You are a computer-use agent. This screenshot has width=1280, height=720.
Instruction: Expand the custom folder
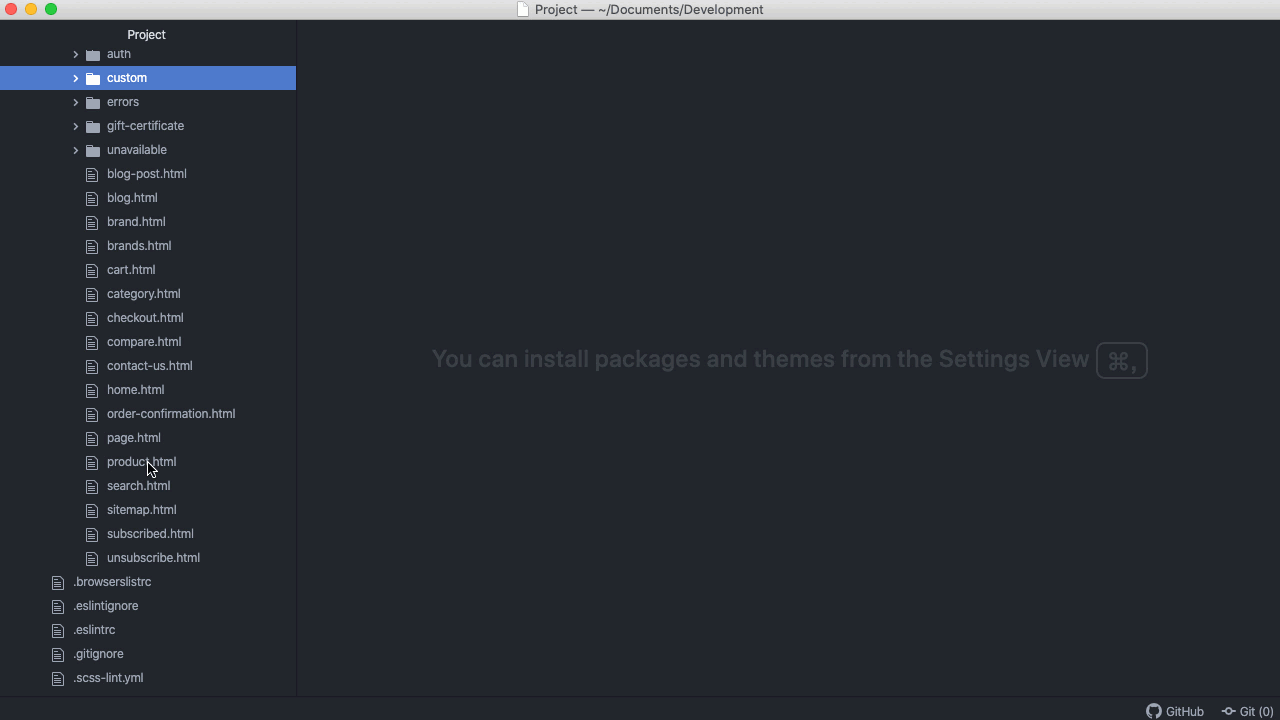click(x=75, y=77)
